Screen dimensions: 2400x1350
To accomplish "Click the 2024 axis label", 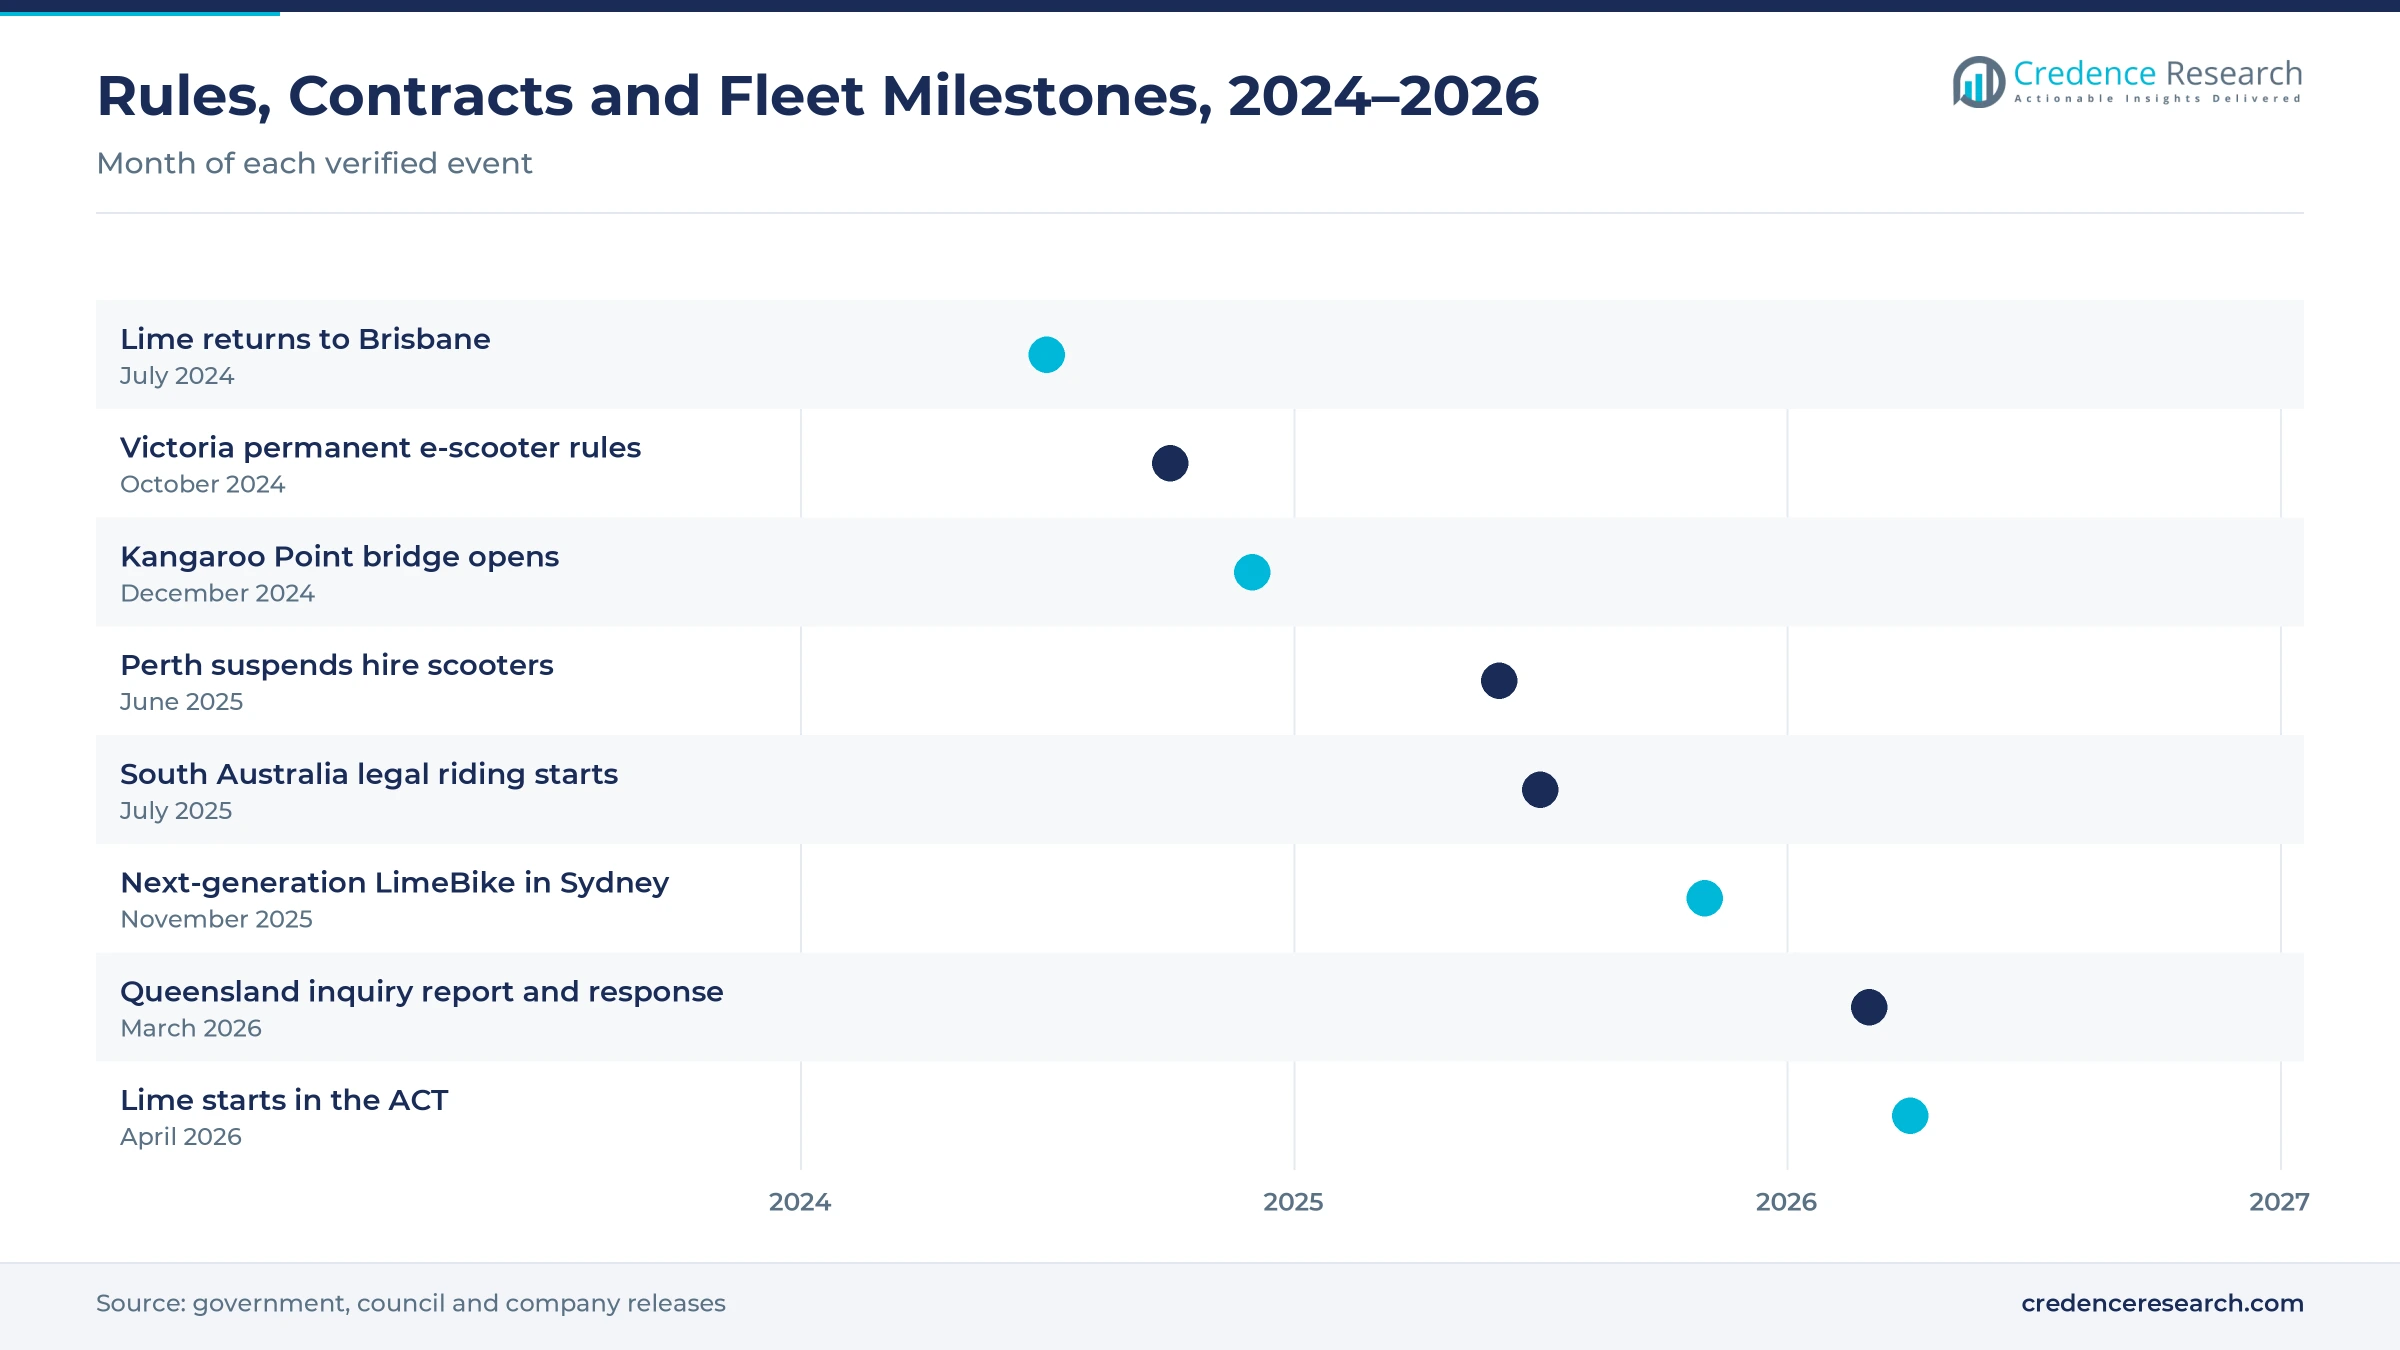I will 800,1202.
